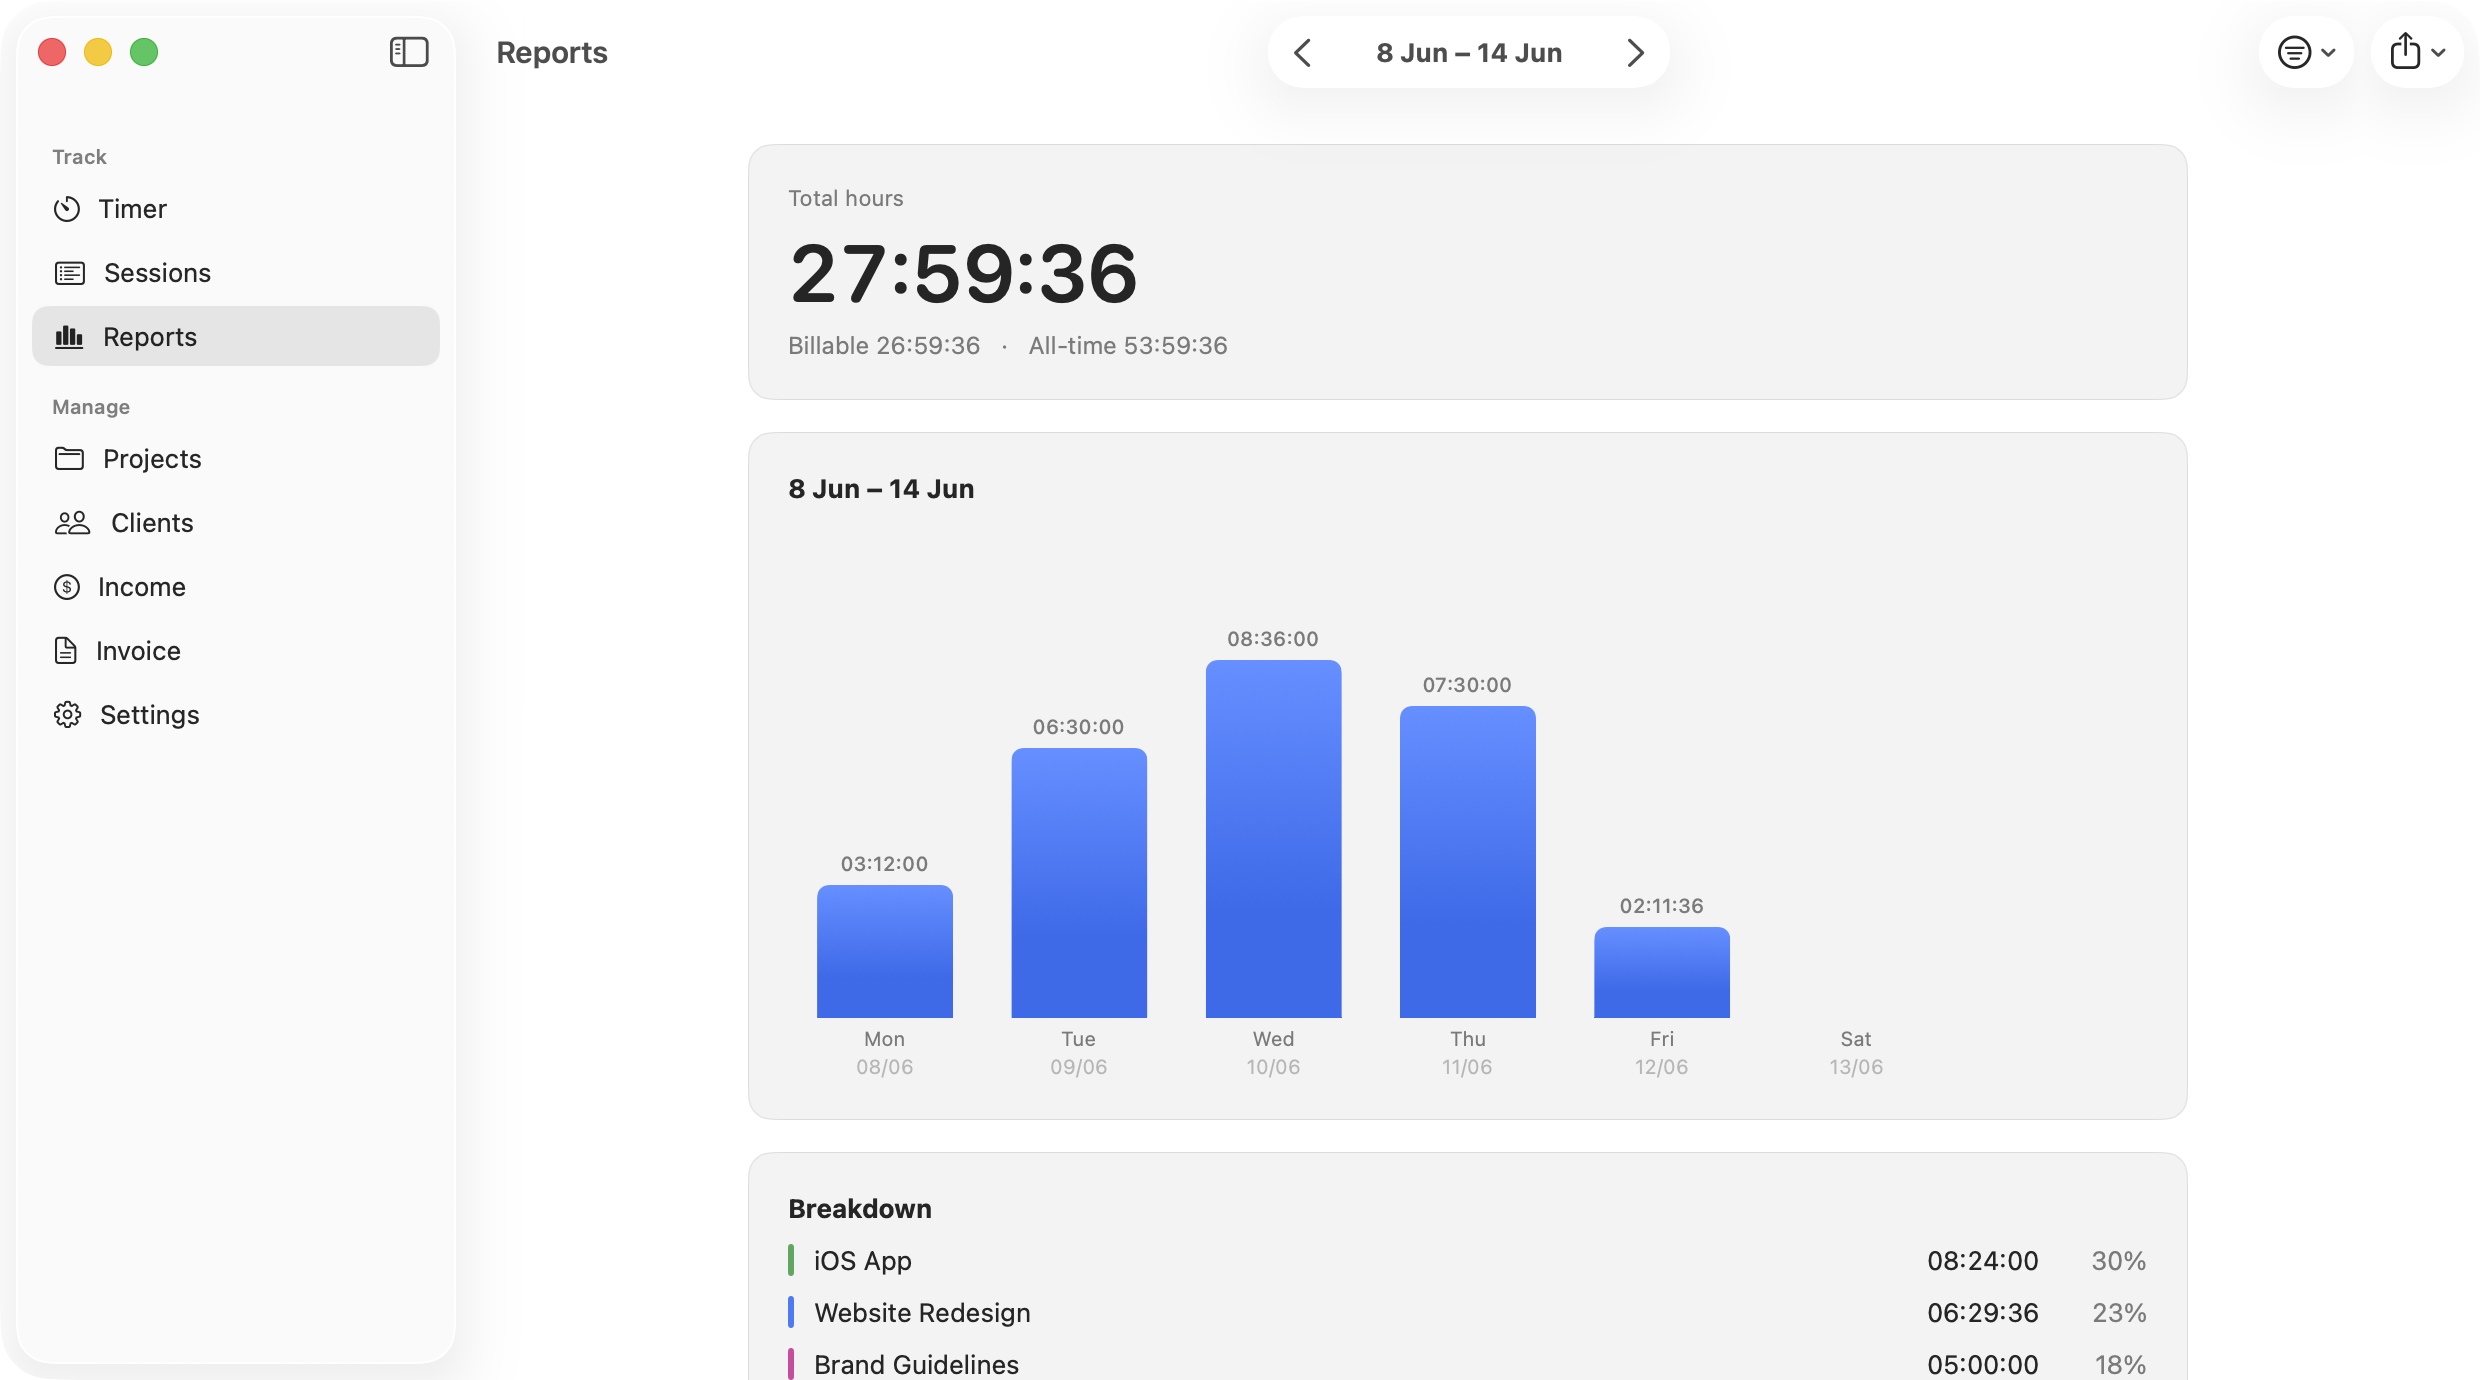Click the Income dollar icon

coord(67,587)
